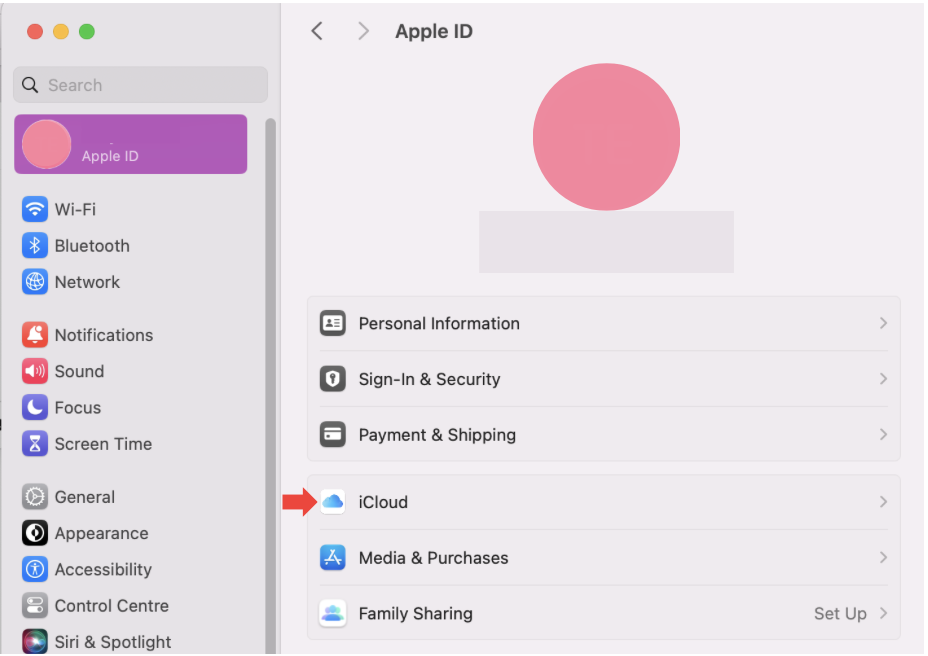The image size is (928, 656).
Task: Expand the Payment & Shipping section
Action: point(604,434)
